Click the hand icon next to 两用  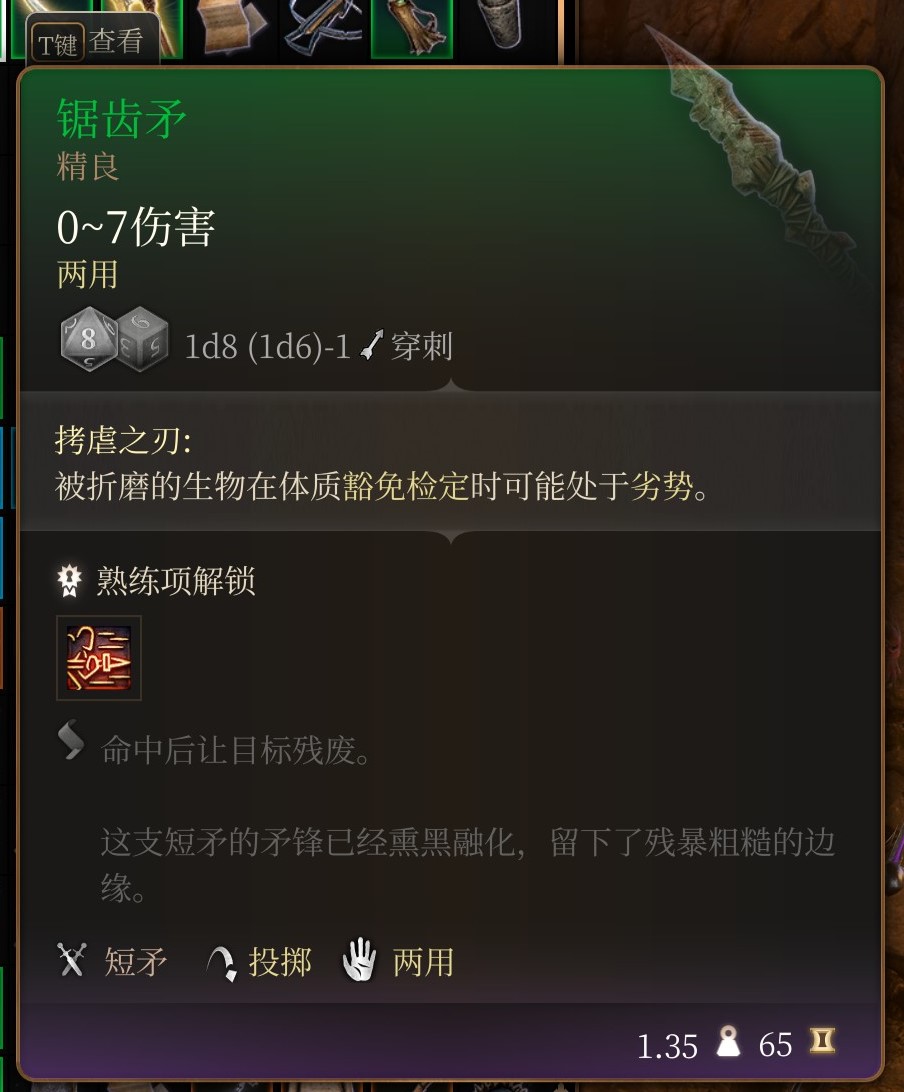pos(359,960)
